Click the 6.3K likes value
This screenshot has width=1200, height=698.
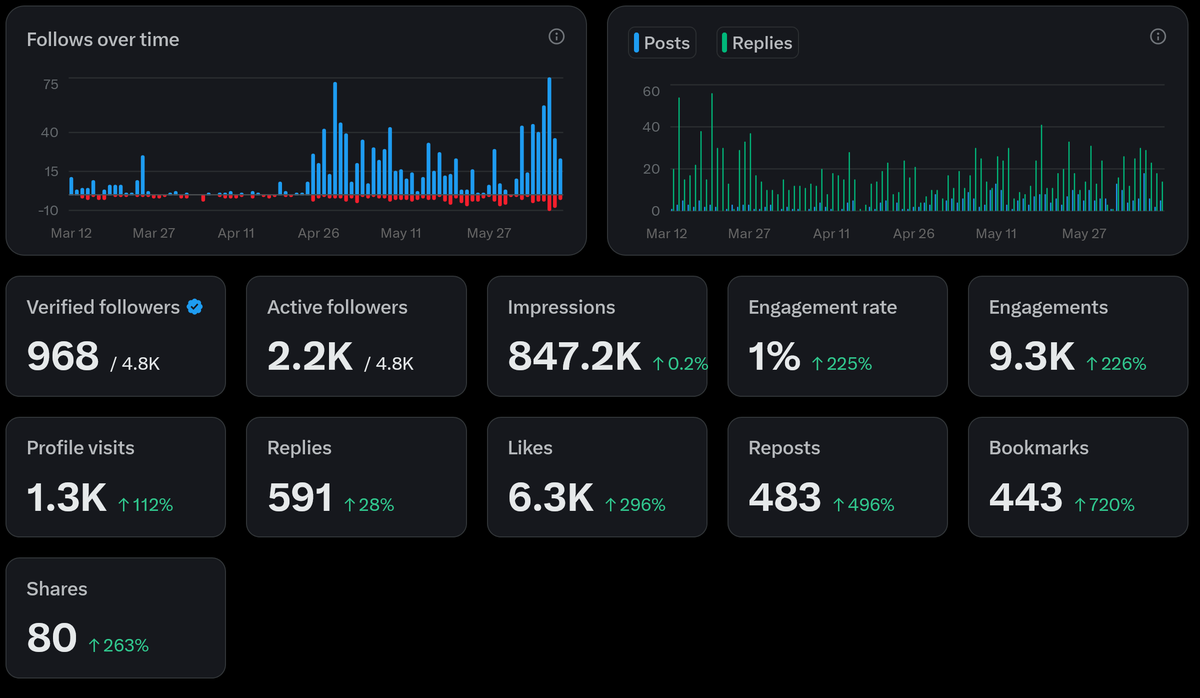tap(551, 497)
